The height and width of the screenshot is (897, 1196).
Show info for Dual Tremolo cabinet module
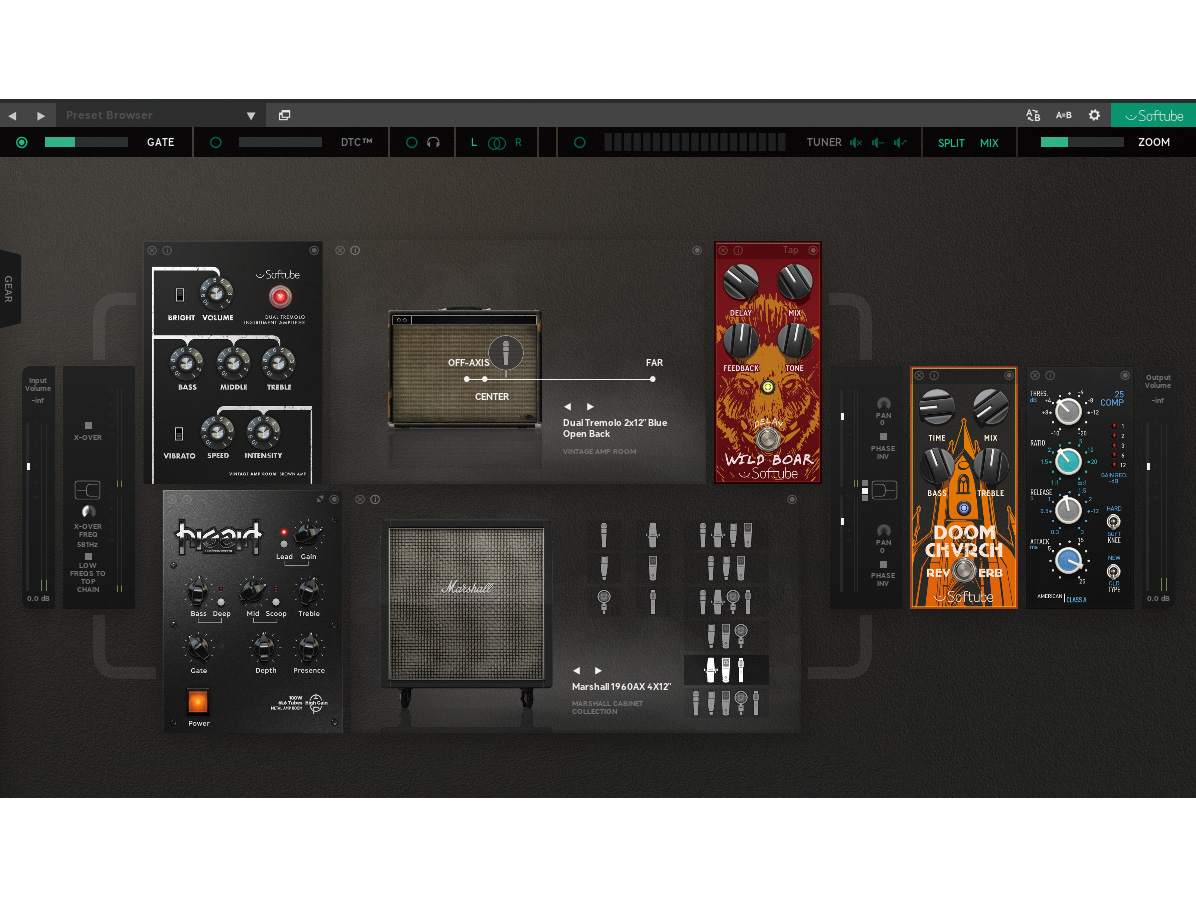pyautogui.click(x=355, y=250)
